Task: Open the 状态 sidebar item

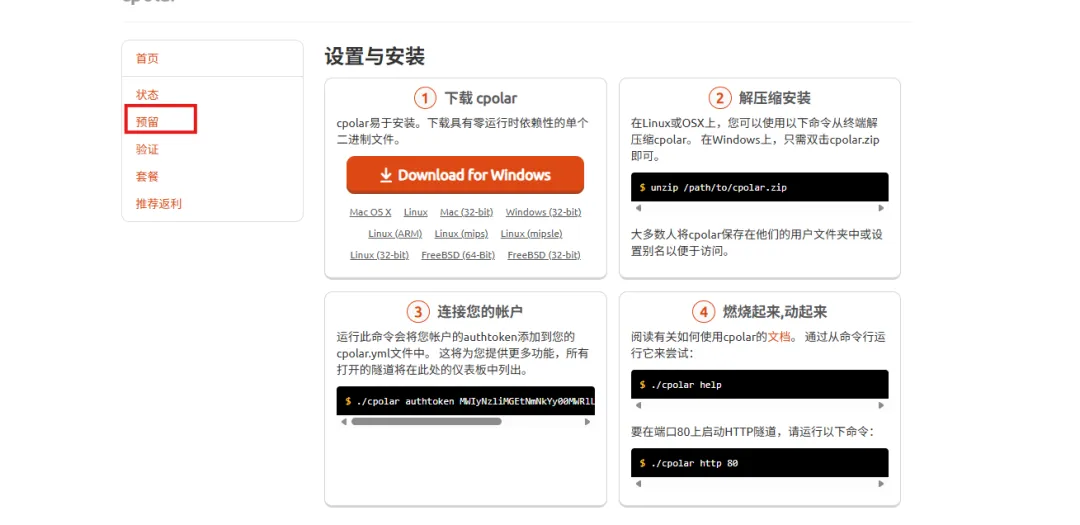Action: 147,94
